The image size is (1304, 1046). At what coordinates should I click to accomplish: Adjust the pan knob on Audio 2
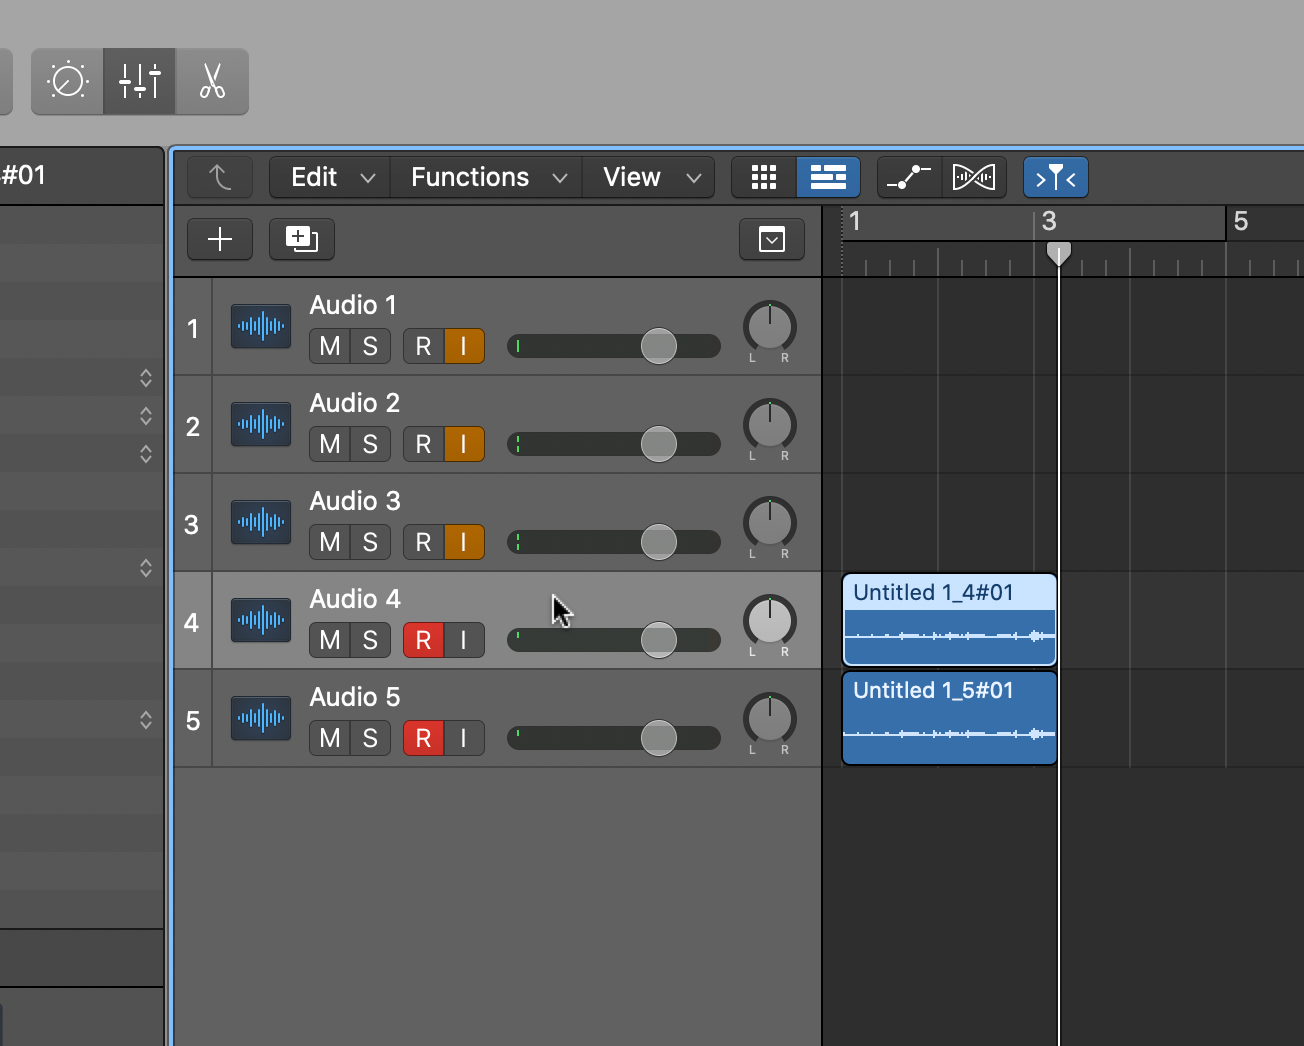click(x=770, y=425)
